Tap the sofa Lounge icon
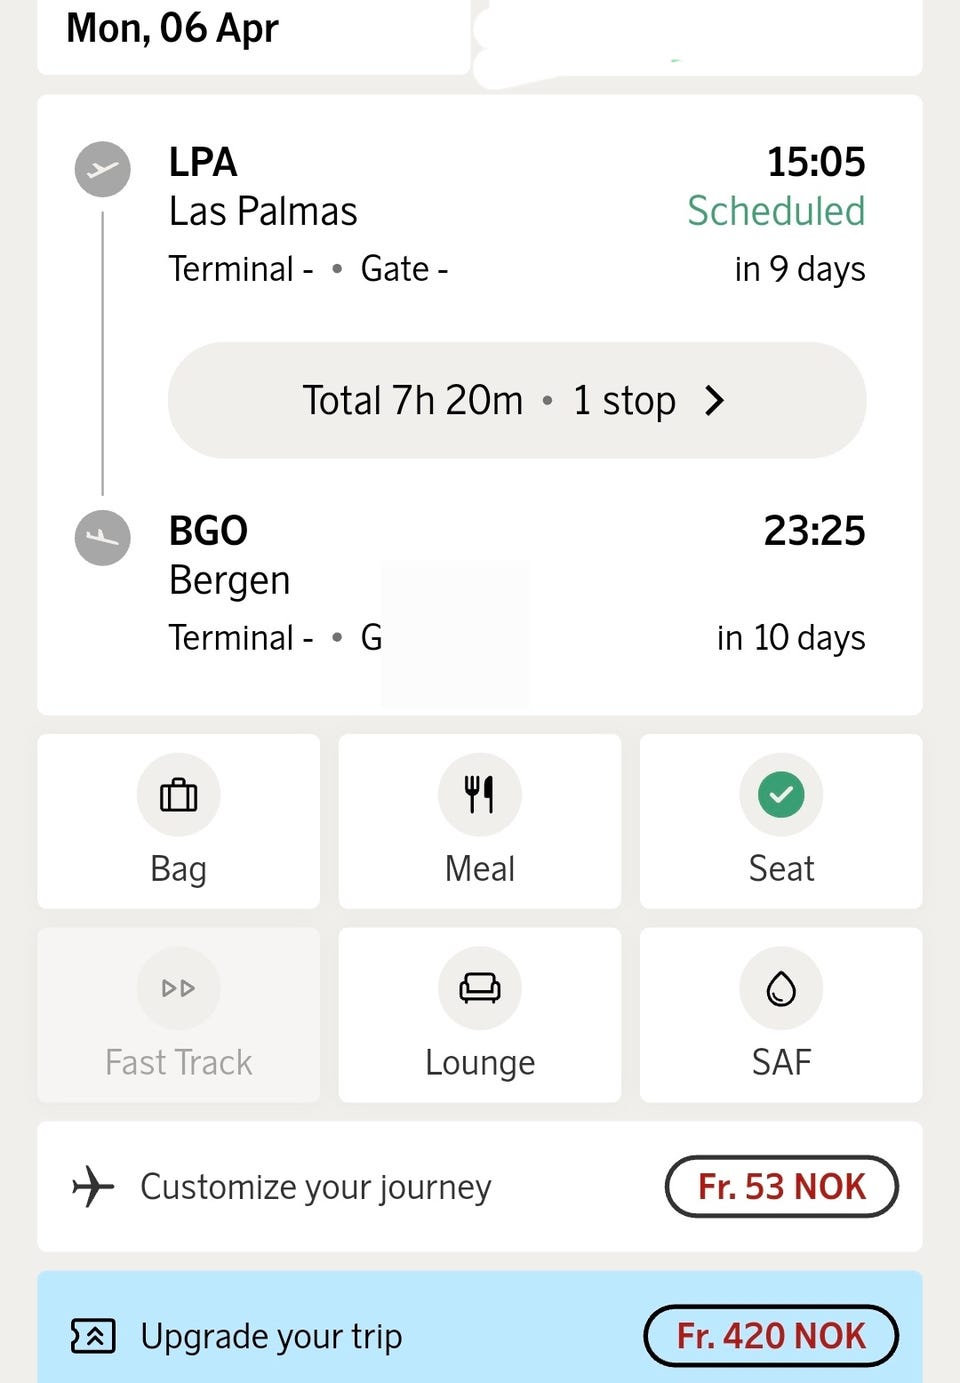Viewport: 960px width, 1383px height. coord(480,989)
